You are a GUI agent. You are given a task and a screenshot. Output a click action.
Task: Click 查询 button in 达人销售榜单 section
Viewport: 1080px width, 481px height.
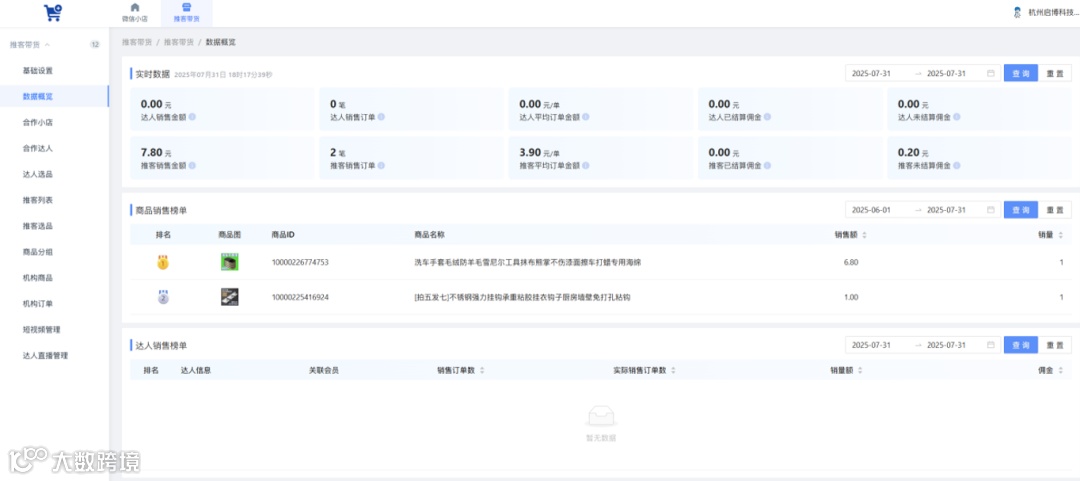coord(1021,345)
